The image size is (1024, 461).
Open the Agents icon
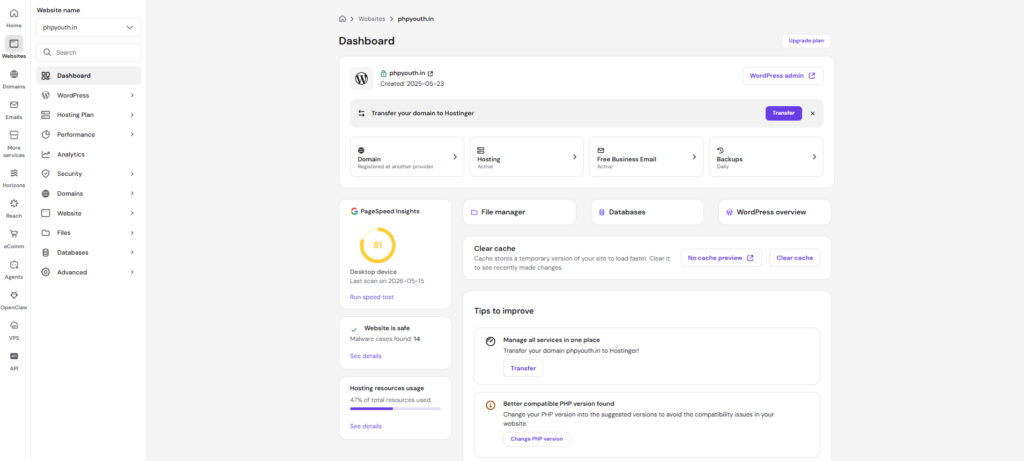(14, 265)
